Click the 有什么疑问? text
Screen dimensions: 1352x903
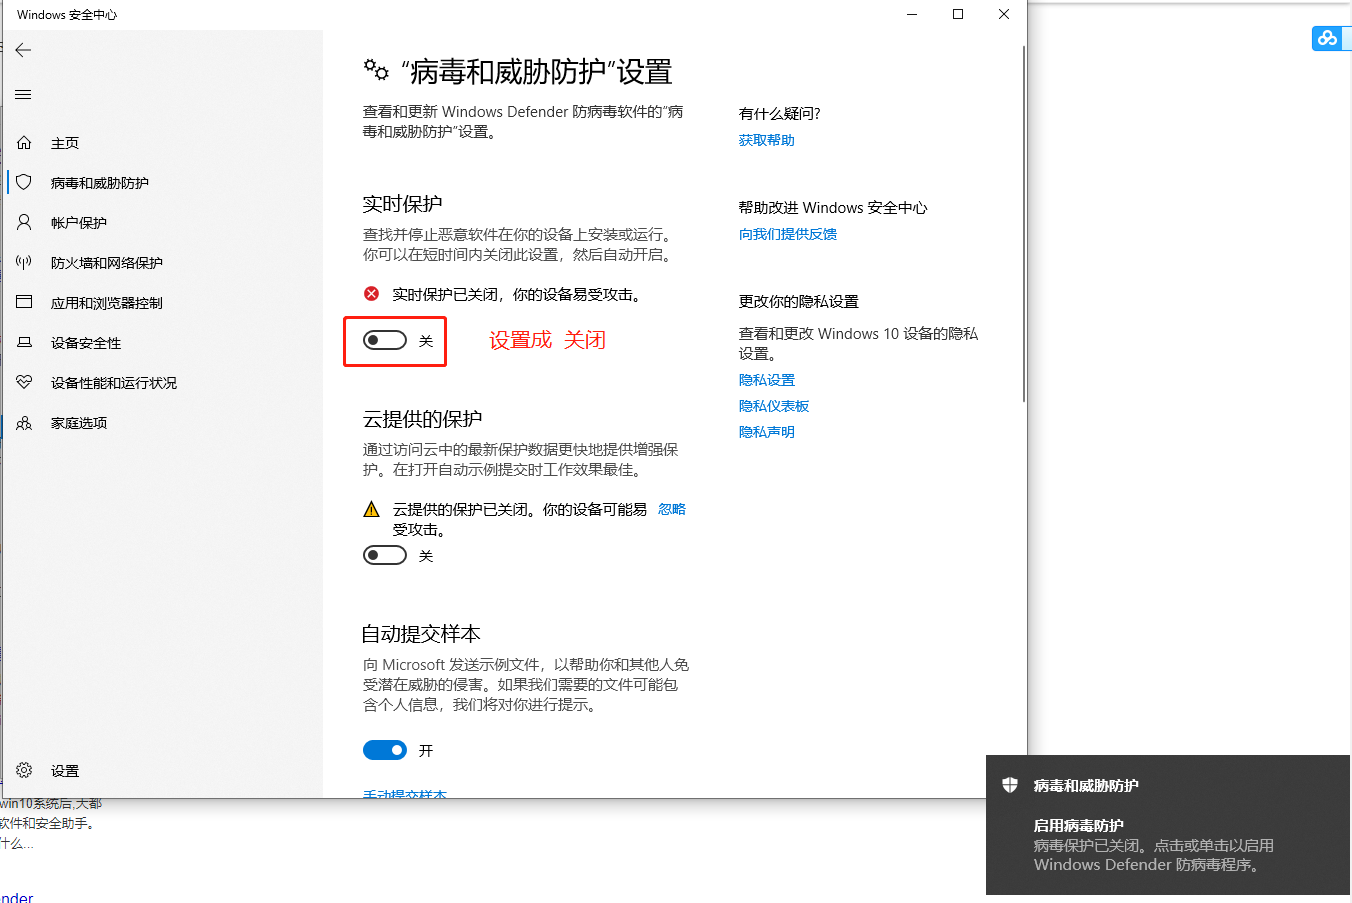(780, 114)
